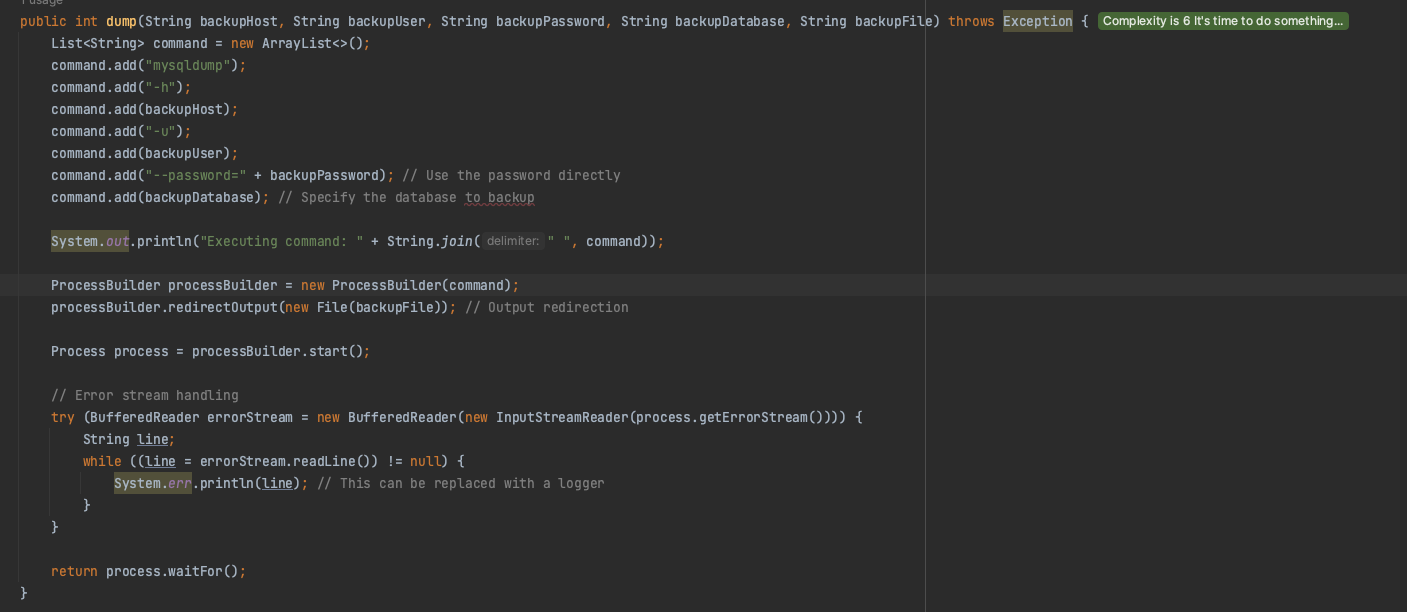Click the "redirectOutput" method call

[x=223, y=307]
